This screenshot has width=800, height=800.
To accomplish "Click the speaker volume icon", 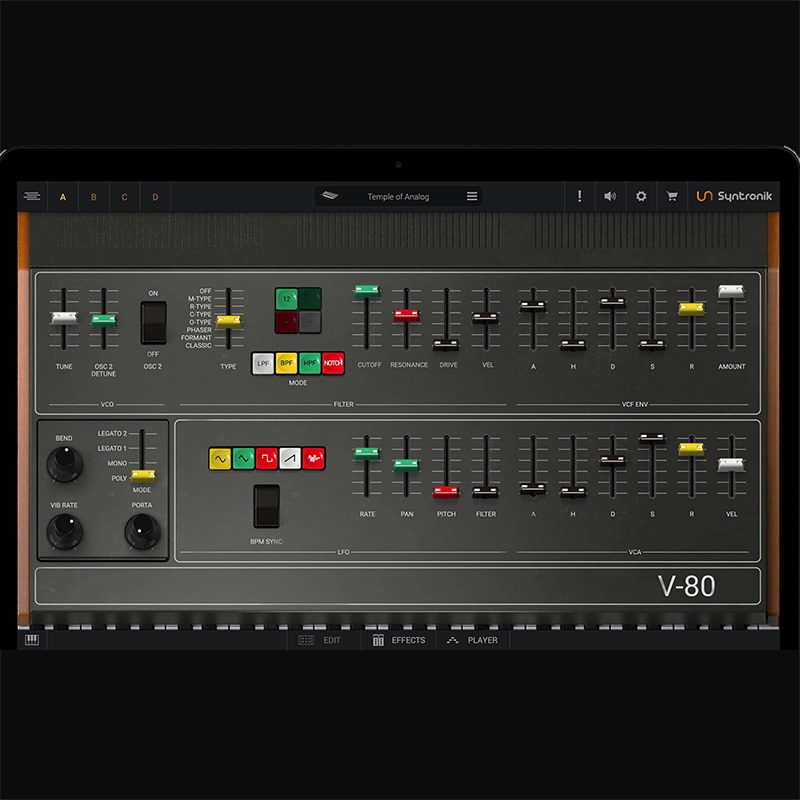I will click(610, 196).
